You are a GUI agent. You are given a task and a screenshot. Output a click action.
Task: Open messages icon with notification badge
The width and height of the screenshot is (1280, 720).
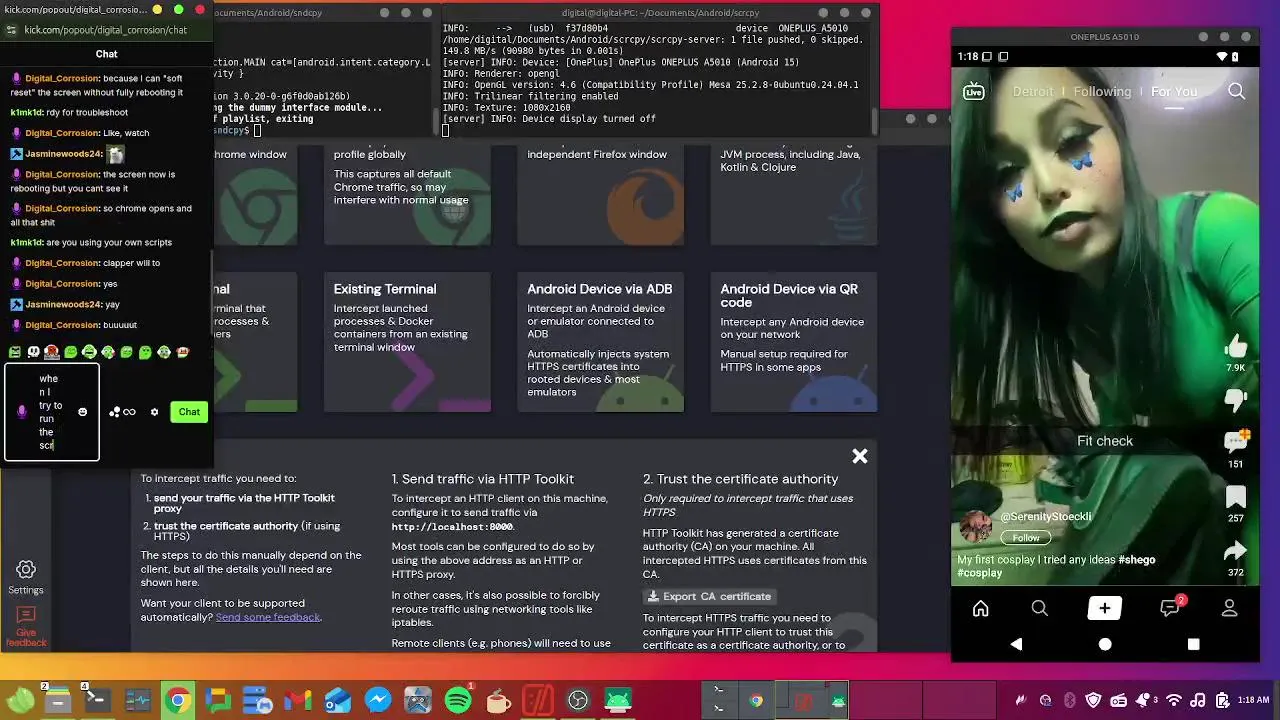[x=1170, y=607]
